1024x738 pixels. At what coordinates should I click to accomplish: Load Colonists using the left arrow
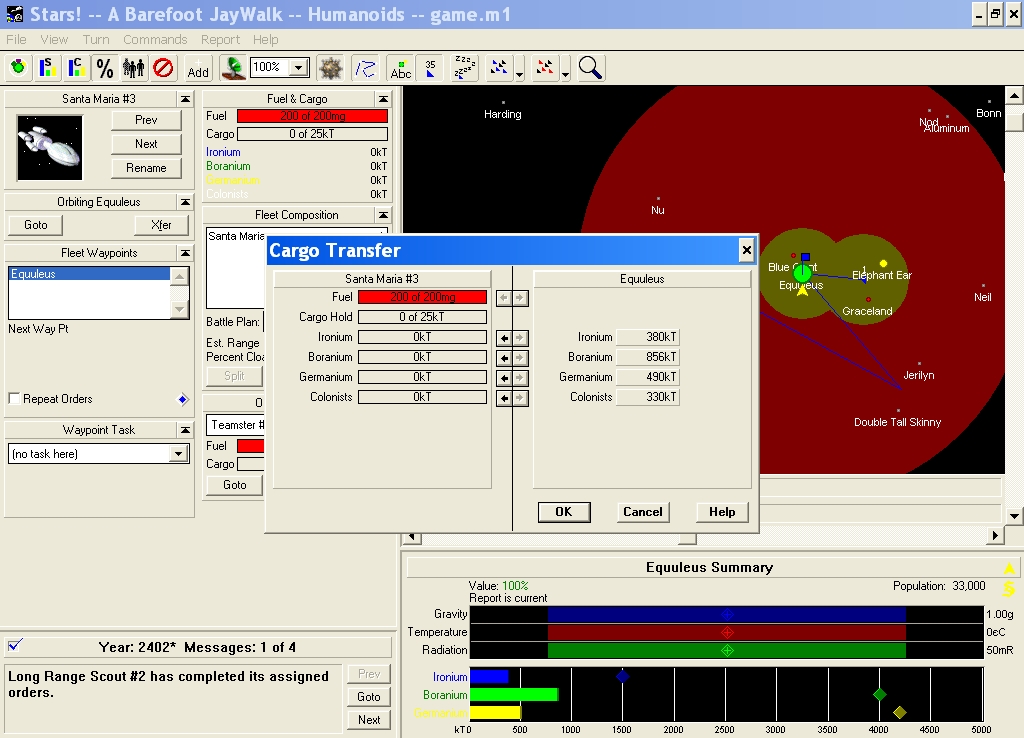(505, 398)
